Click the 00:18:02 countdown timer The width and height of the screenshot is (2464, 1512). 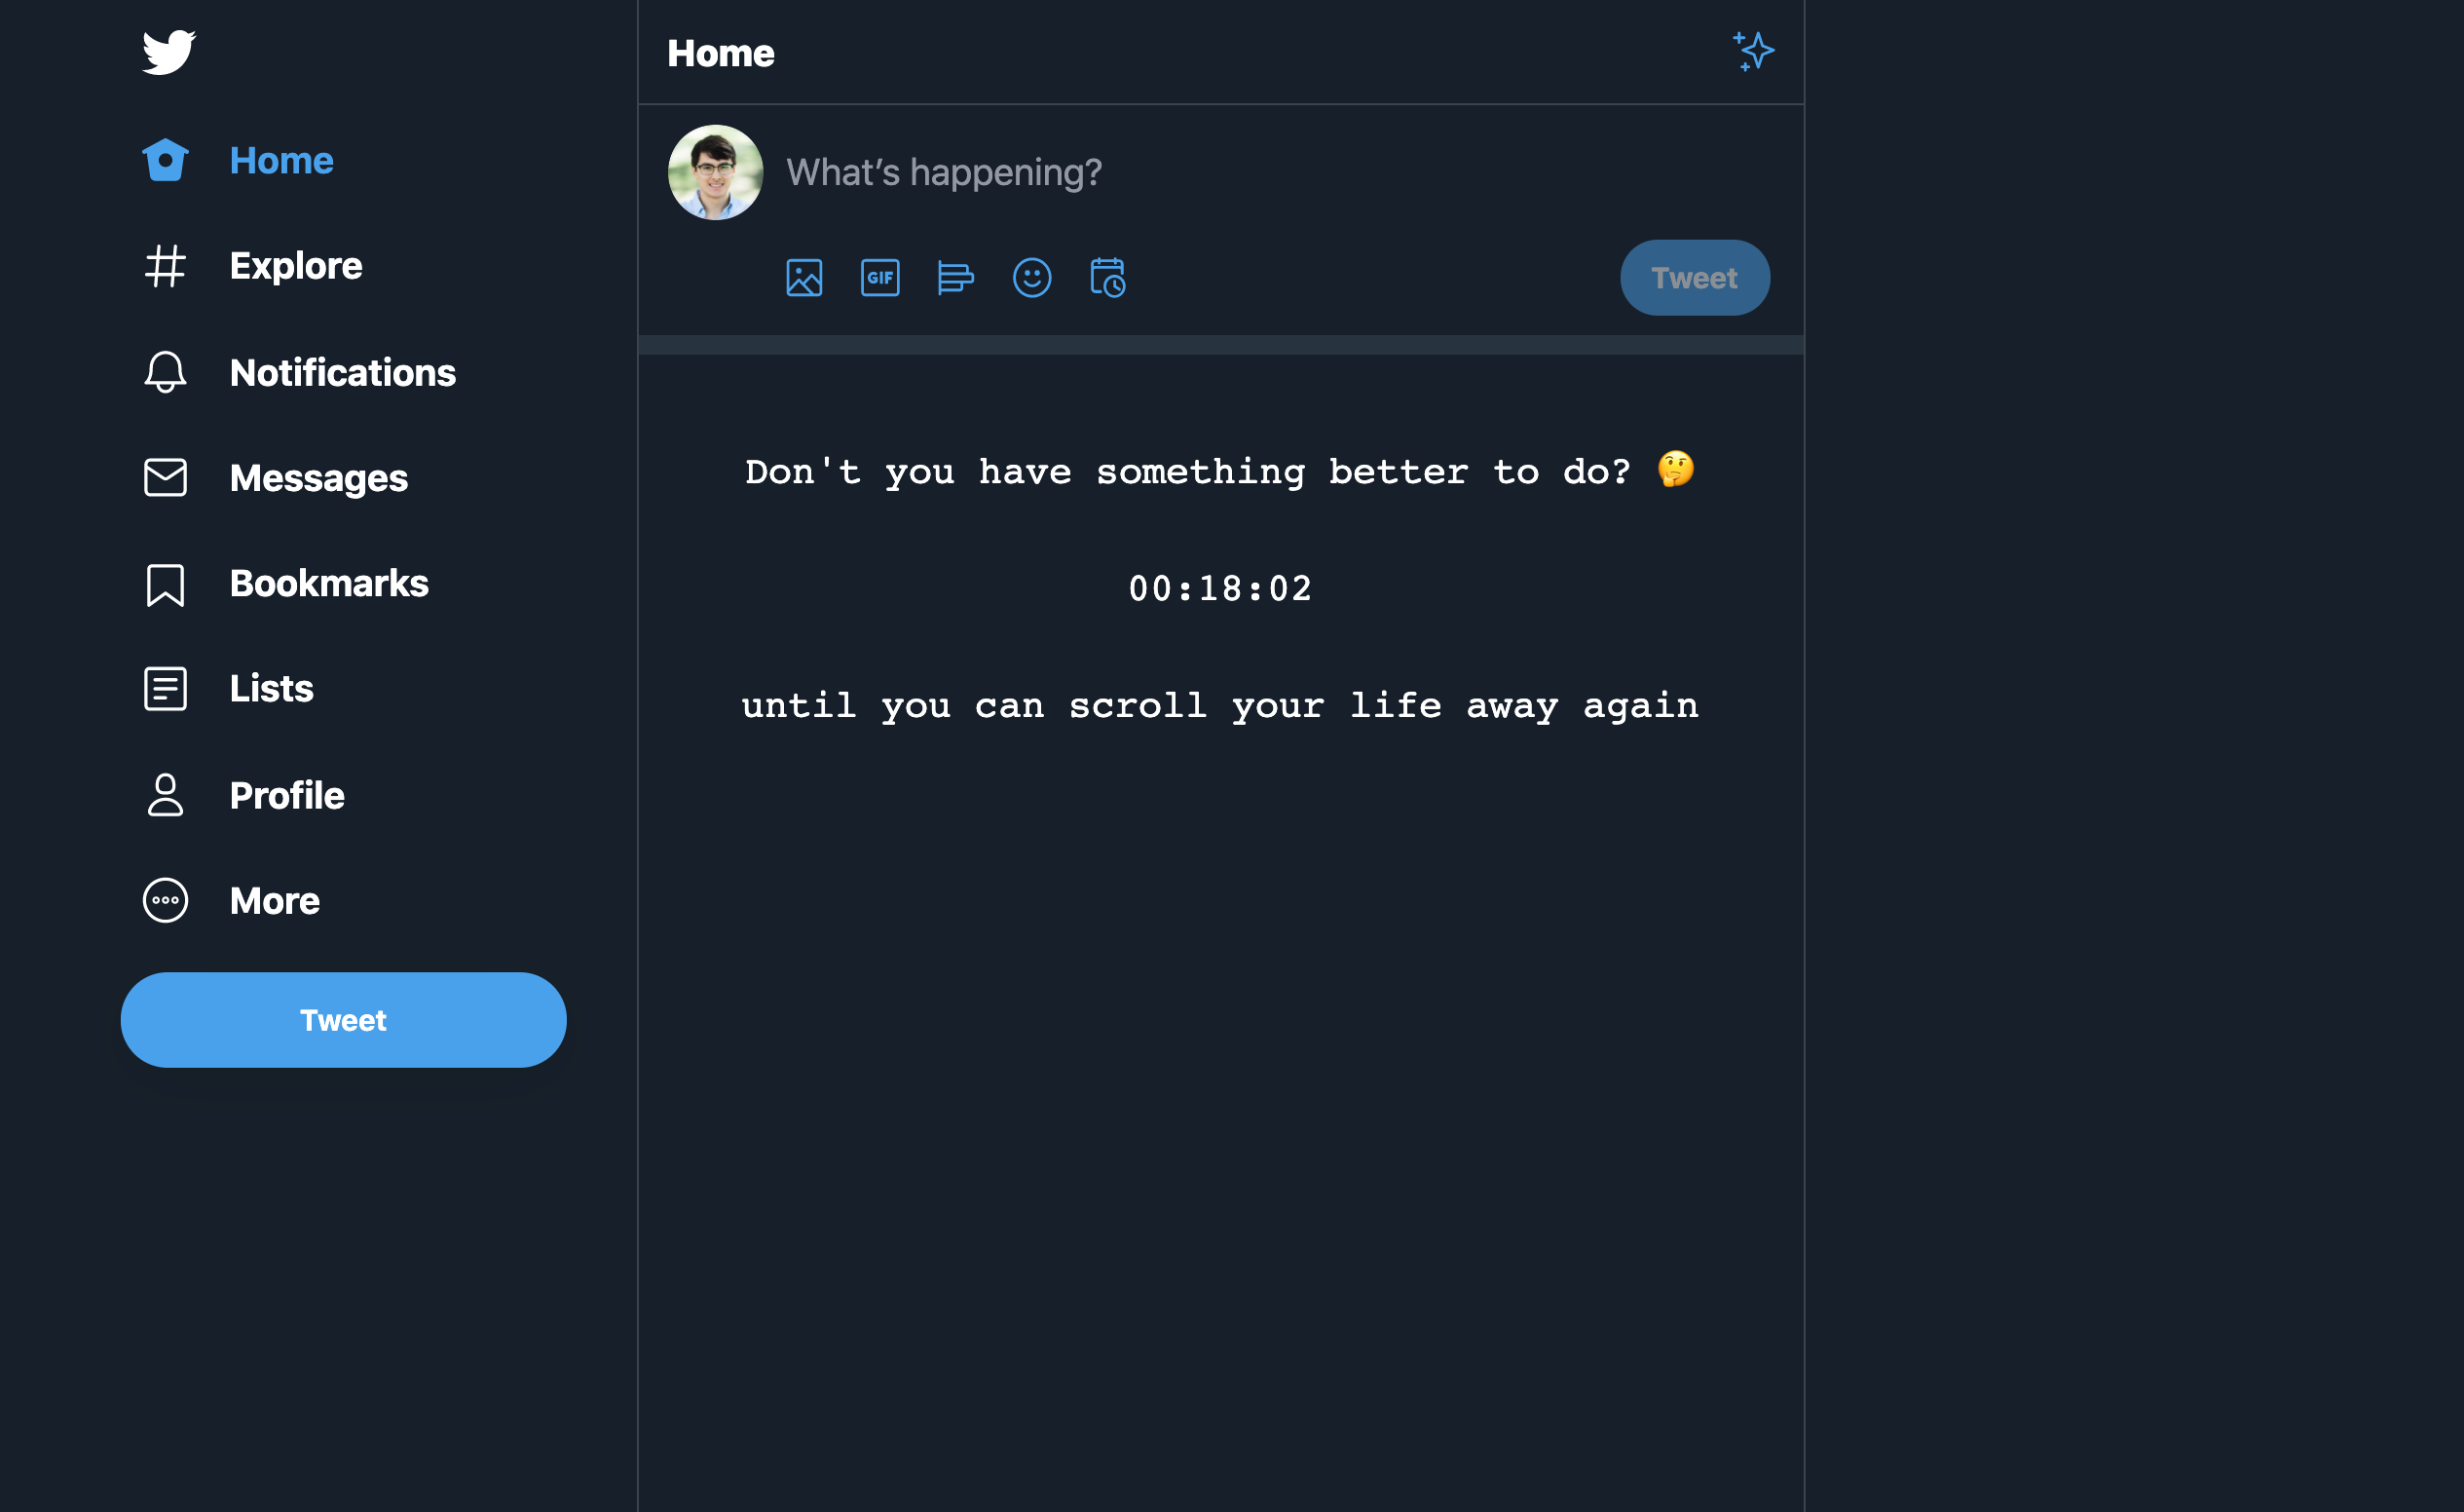point(1220,589)
